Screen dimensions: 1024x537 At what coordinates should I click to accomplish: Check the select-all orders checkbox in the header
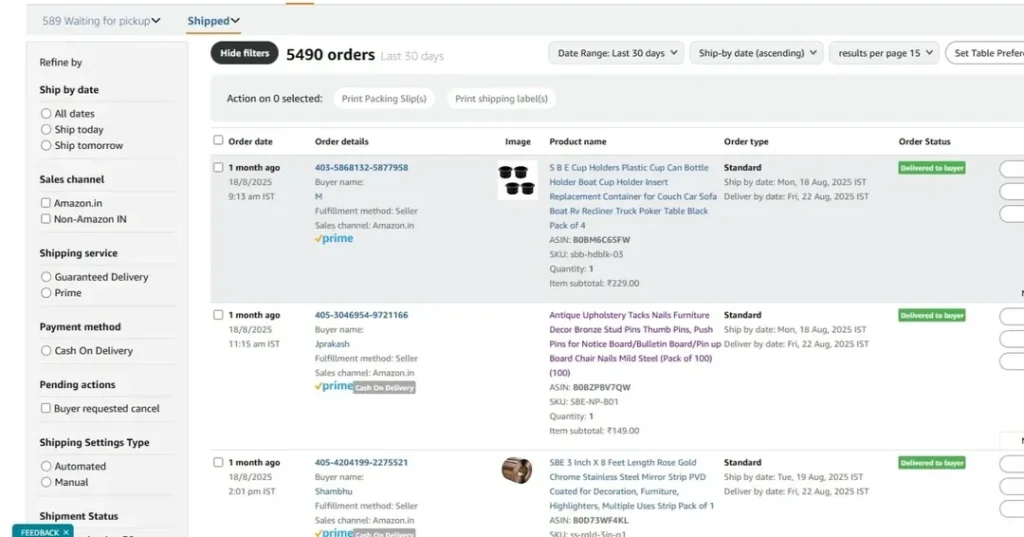(x=219, y=141)
